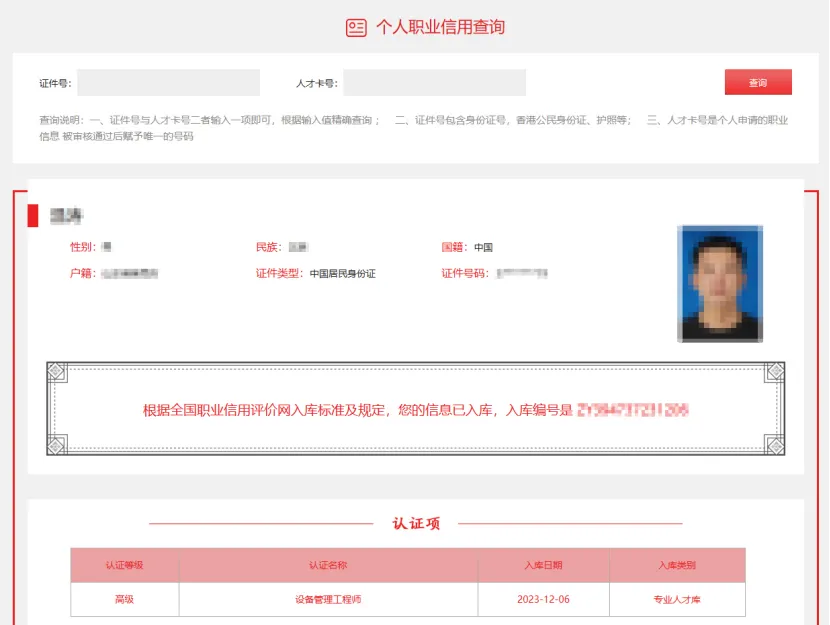Click the red 查询 button

pyautogui.click(x=758, y=82)
